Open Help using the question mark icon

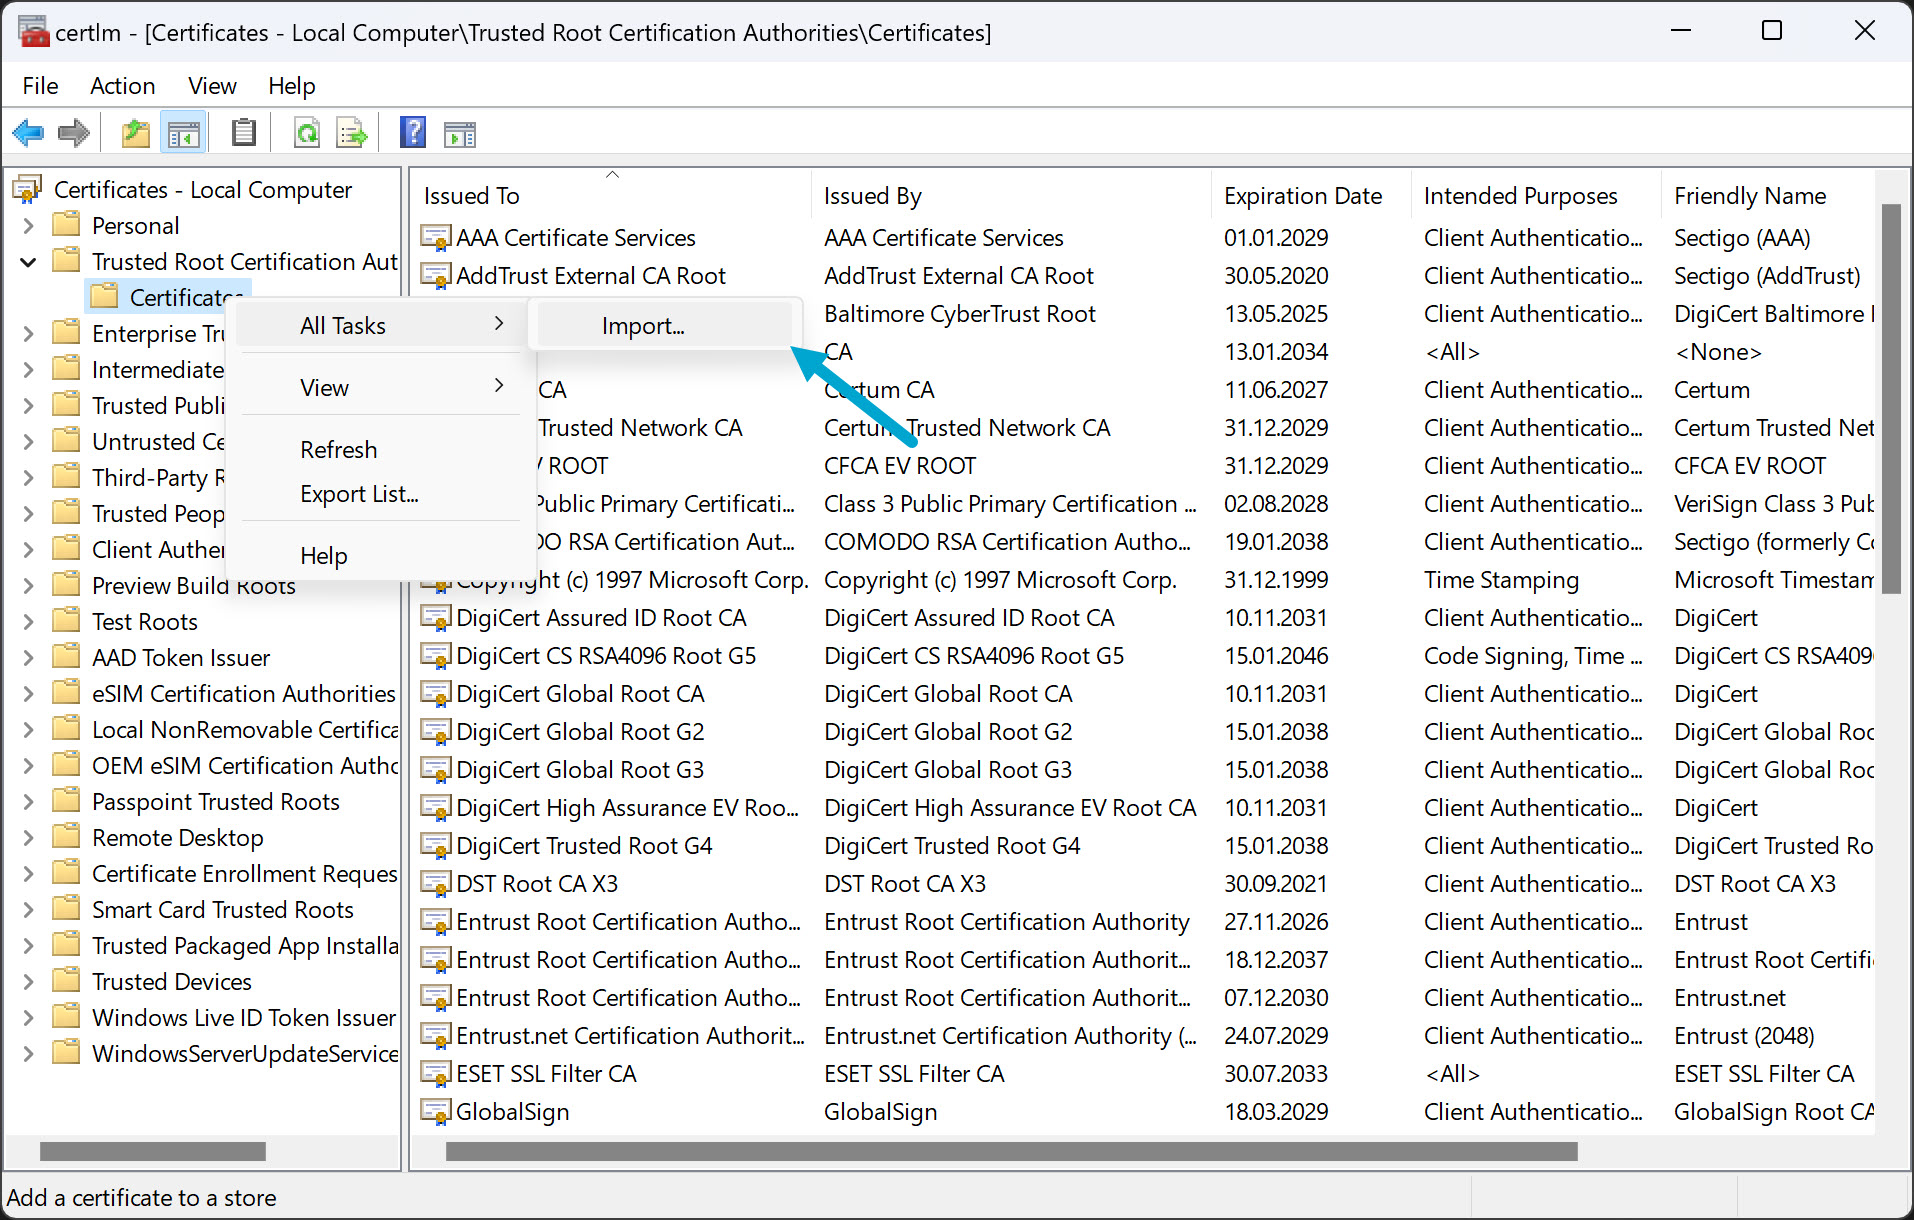[x=413, y=132]
